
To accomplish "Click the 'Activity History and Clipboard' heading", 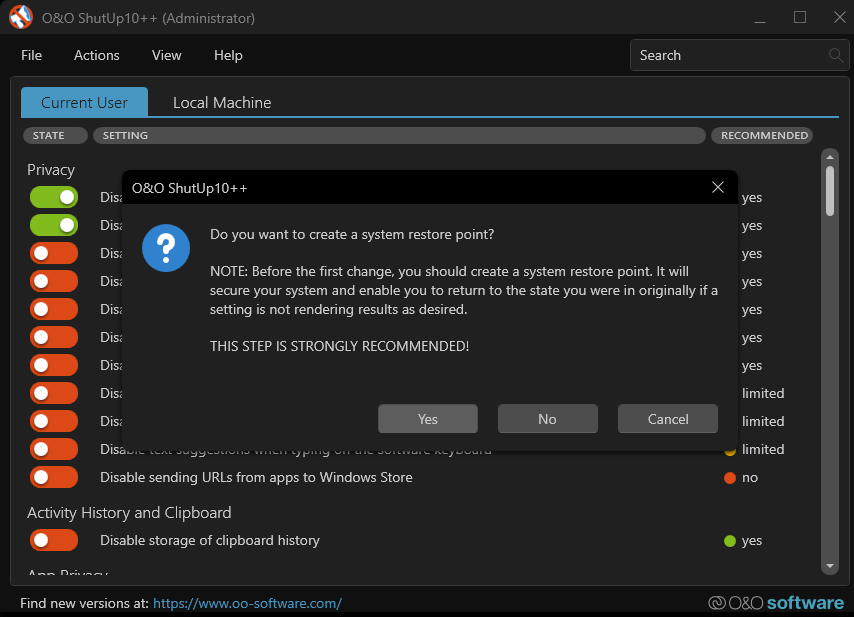I will 129,512.
